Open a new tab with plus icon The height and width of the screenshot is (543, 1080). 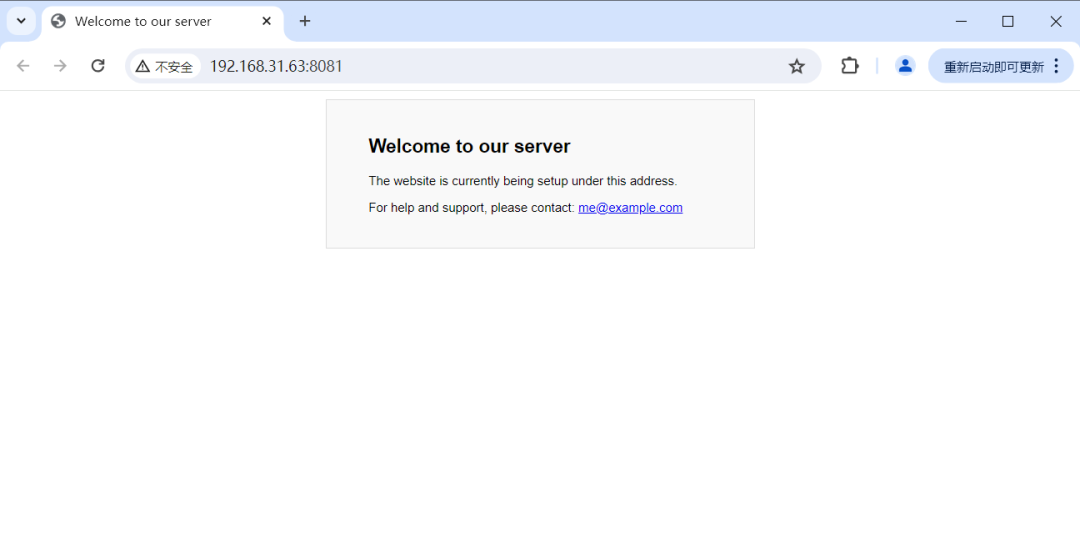click(305, 21)
